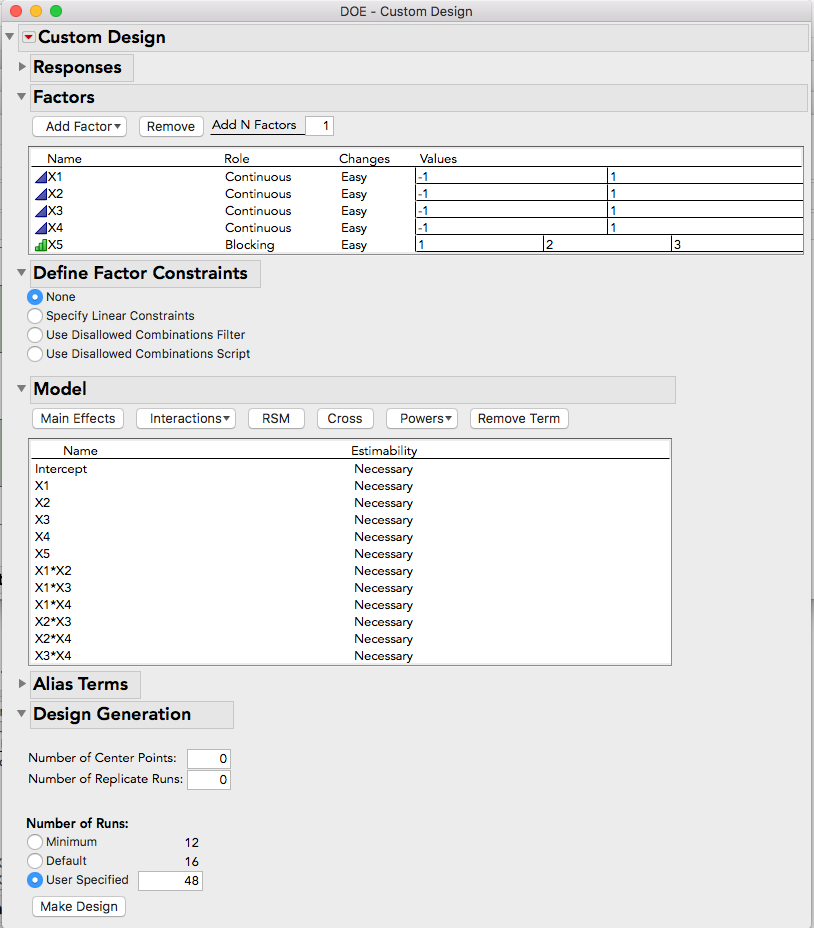The image size is (814, 928).
Task: Click the blue continuous icon next to X1
Action: point(41,177)
